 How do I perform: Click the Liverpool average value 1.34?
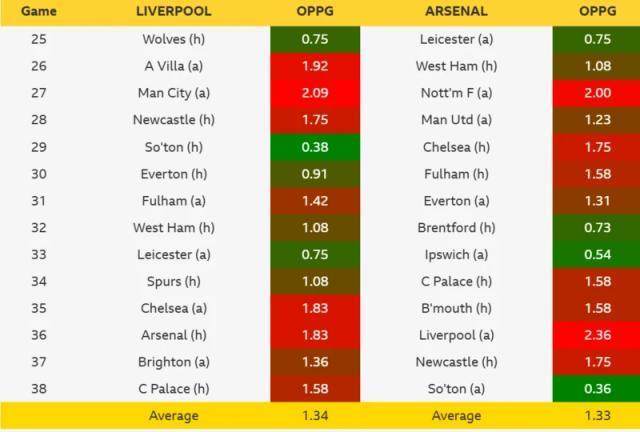(x=315, y=416)
